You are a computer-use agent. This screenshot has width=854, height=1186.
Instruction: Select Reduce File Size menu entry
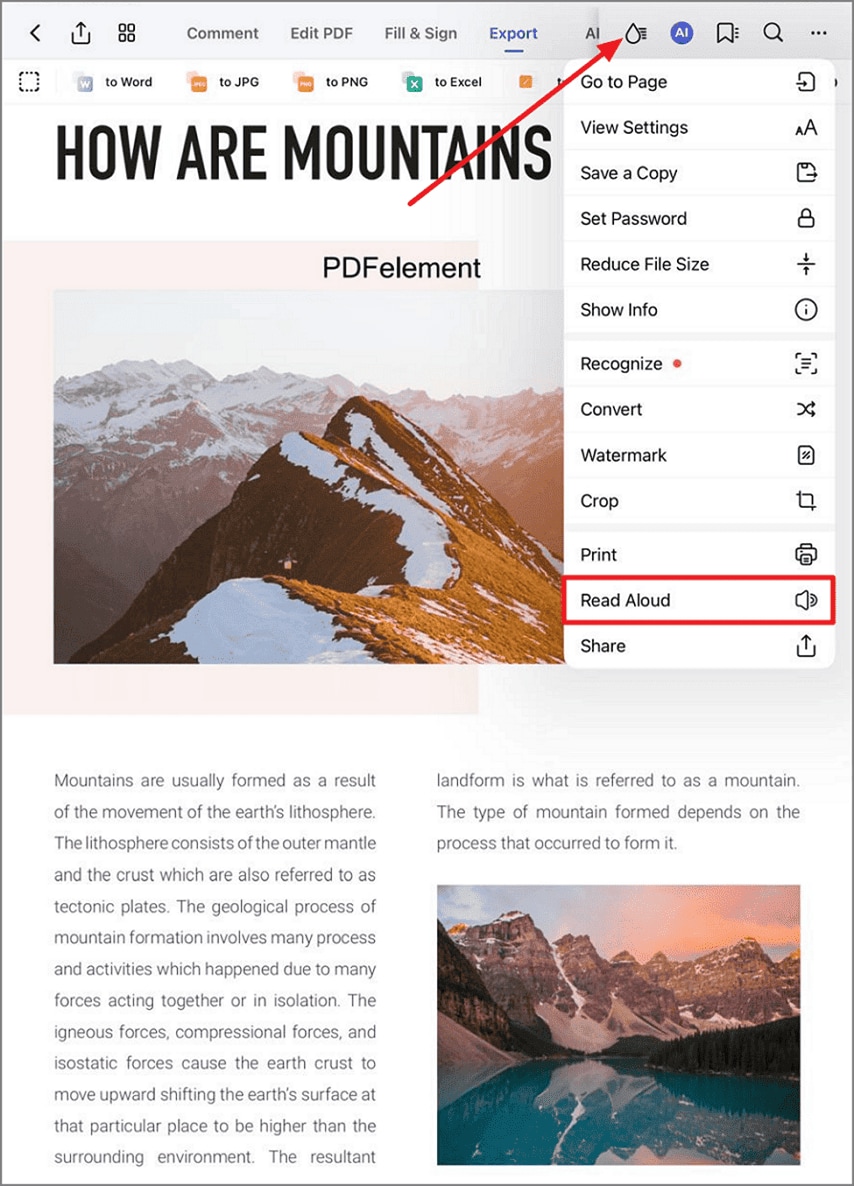(699, 264)
